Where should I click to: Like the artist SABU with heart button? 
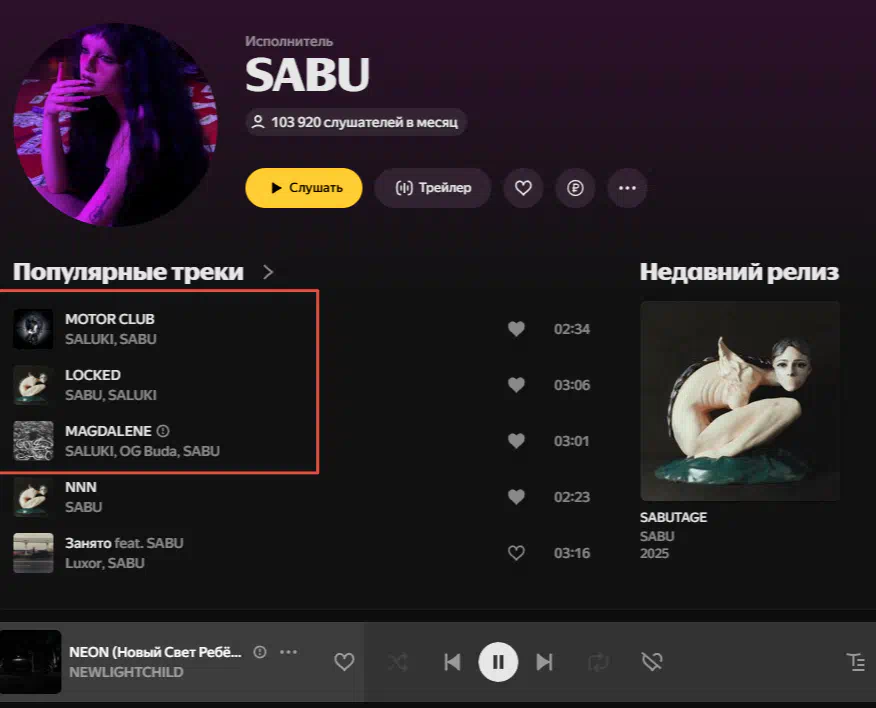(523, 188)
